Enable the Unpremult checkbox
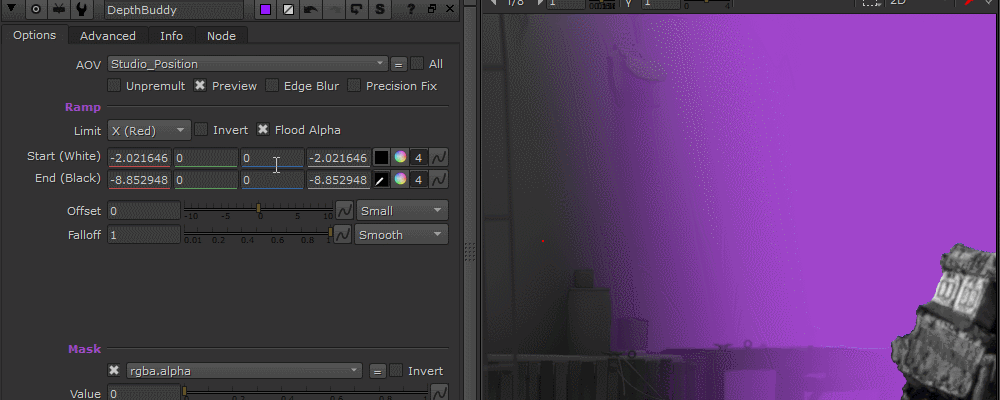Screen dimensions: 1000x400 coord(114,85)
